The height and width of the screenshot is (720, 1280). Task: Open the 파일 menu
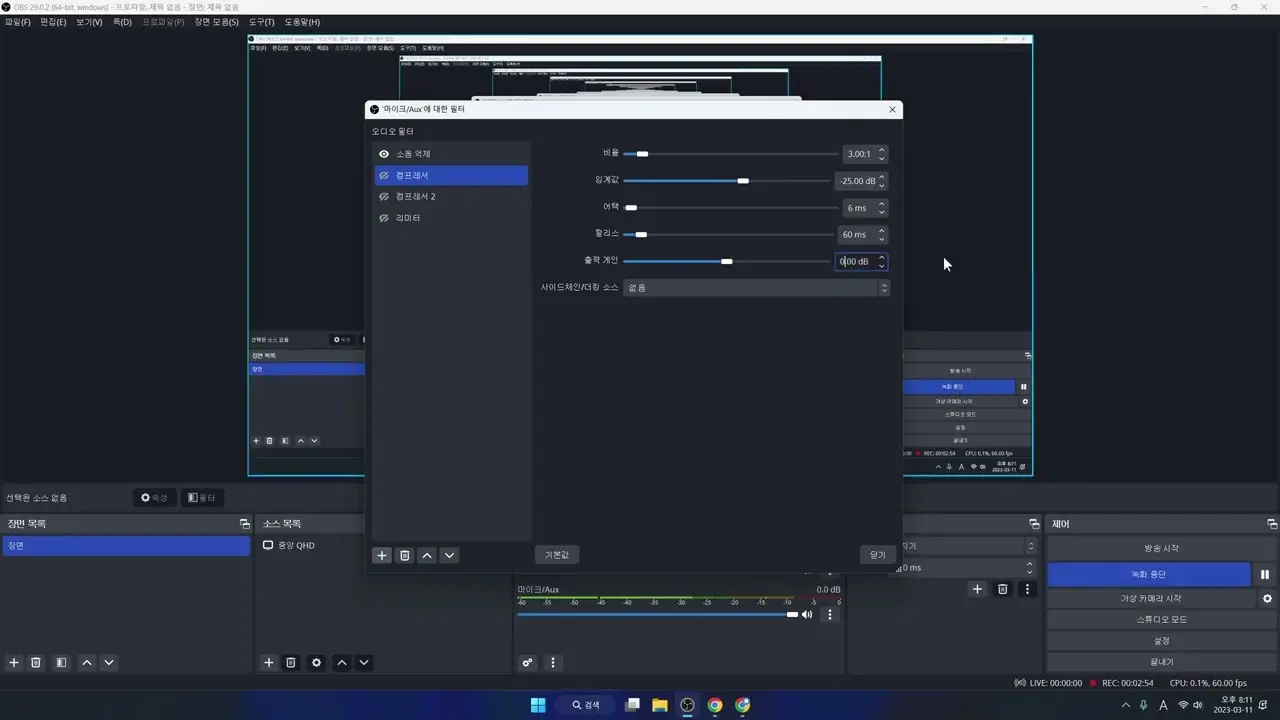(x=18, y=22)
